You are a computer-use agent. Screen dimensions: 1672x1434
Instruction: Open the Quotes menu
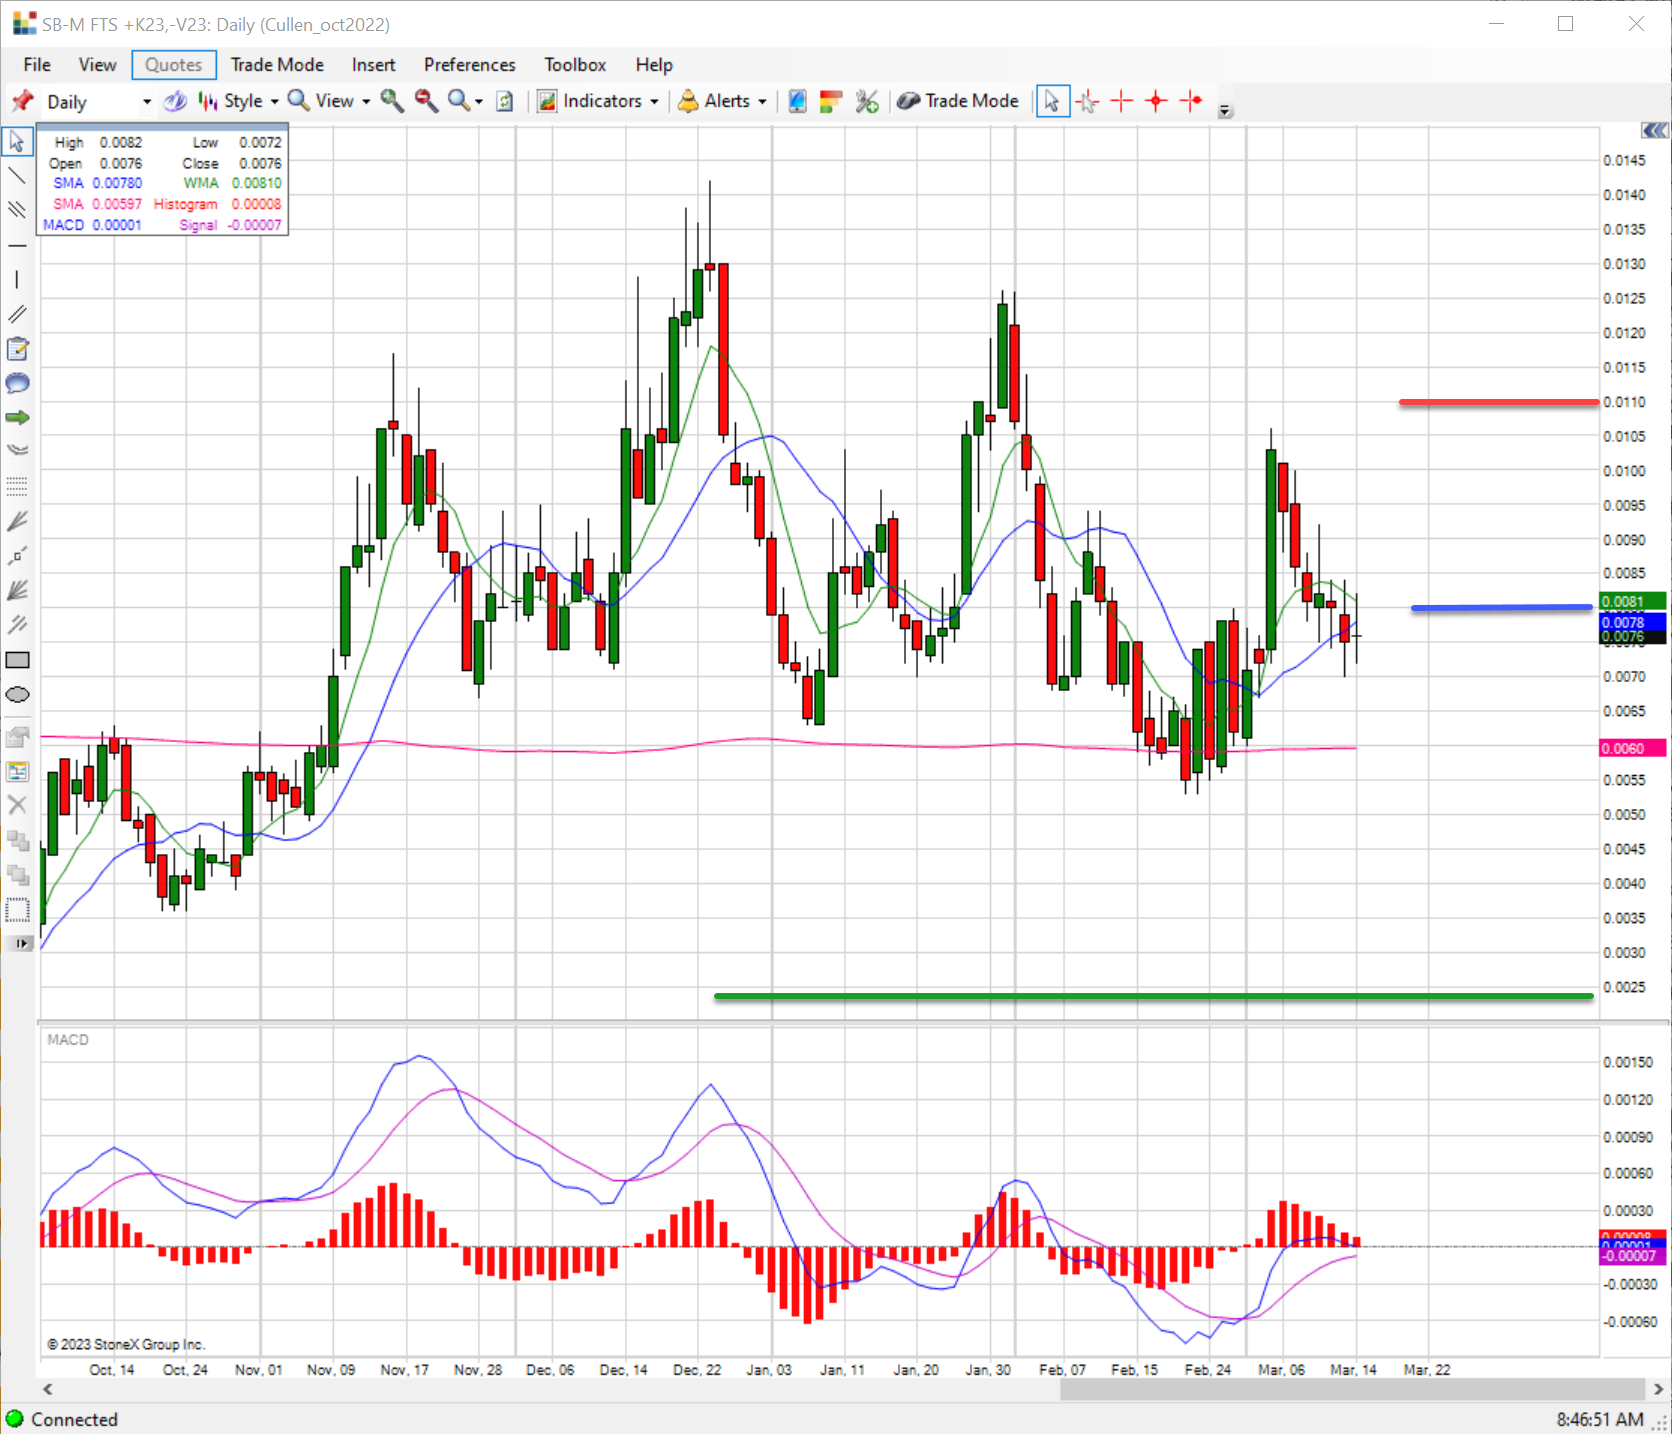pyautogui.click(x=174, y=65)
